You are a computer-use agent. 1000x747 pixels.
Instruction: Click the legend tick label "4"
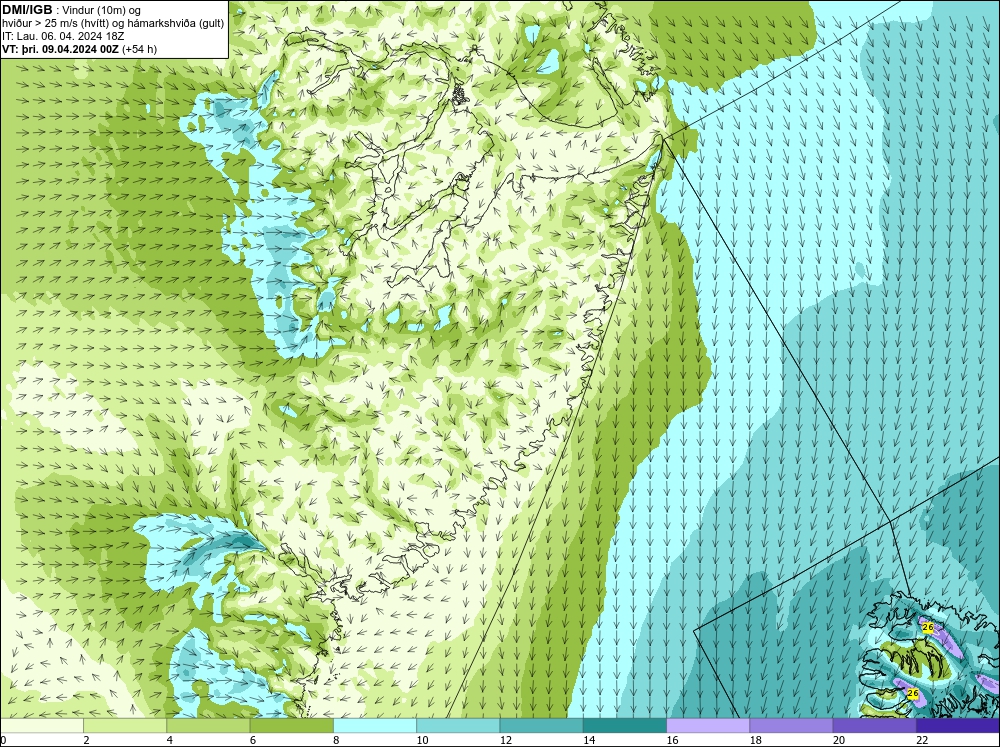(170, 740)
